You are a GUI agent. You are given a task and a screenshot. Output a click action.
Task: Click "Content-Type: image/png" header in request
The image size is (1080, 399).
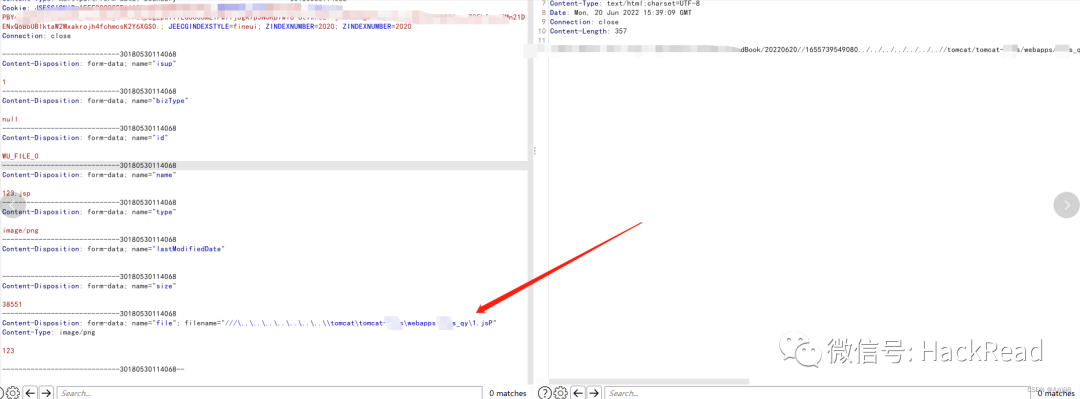(x=49, y=333)
